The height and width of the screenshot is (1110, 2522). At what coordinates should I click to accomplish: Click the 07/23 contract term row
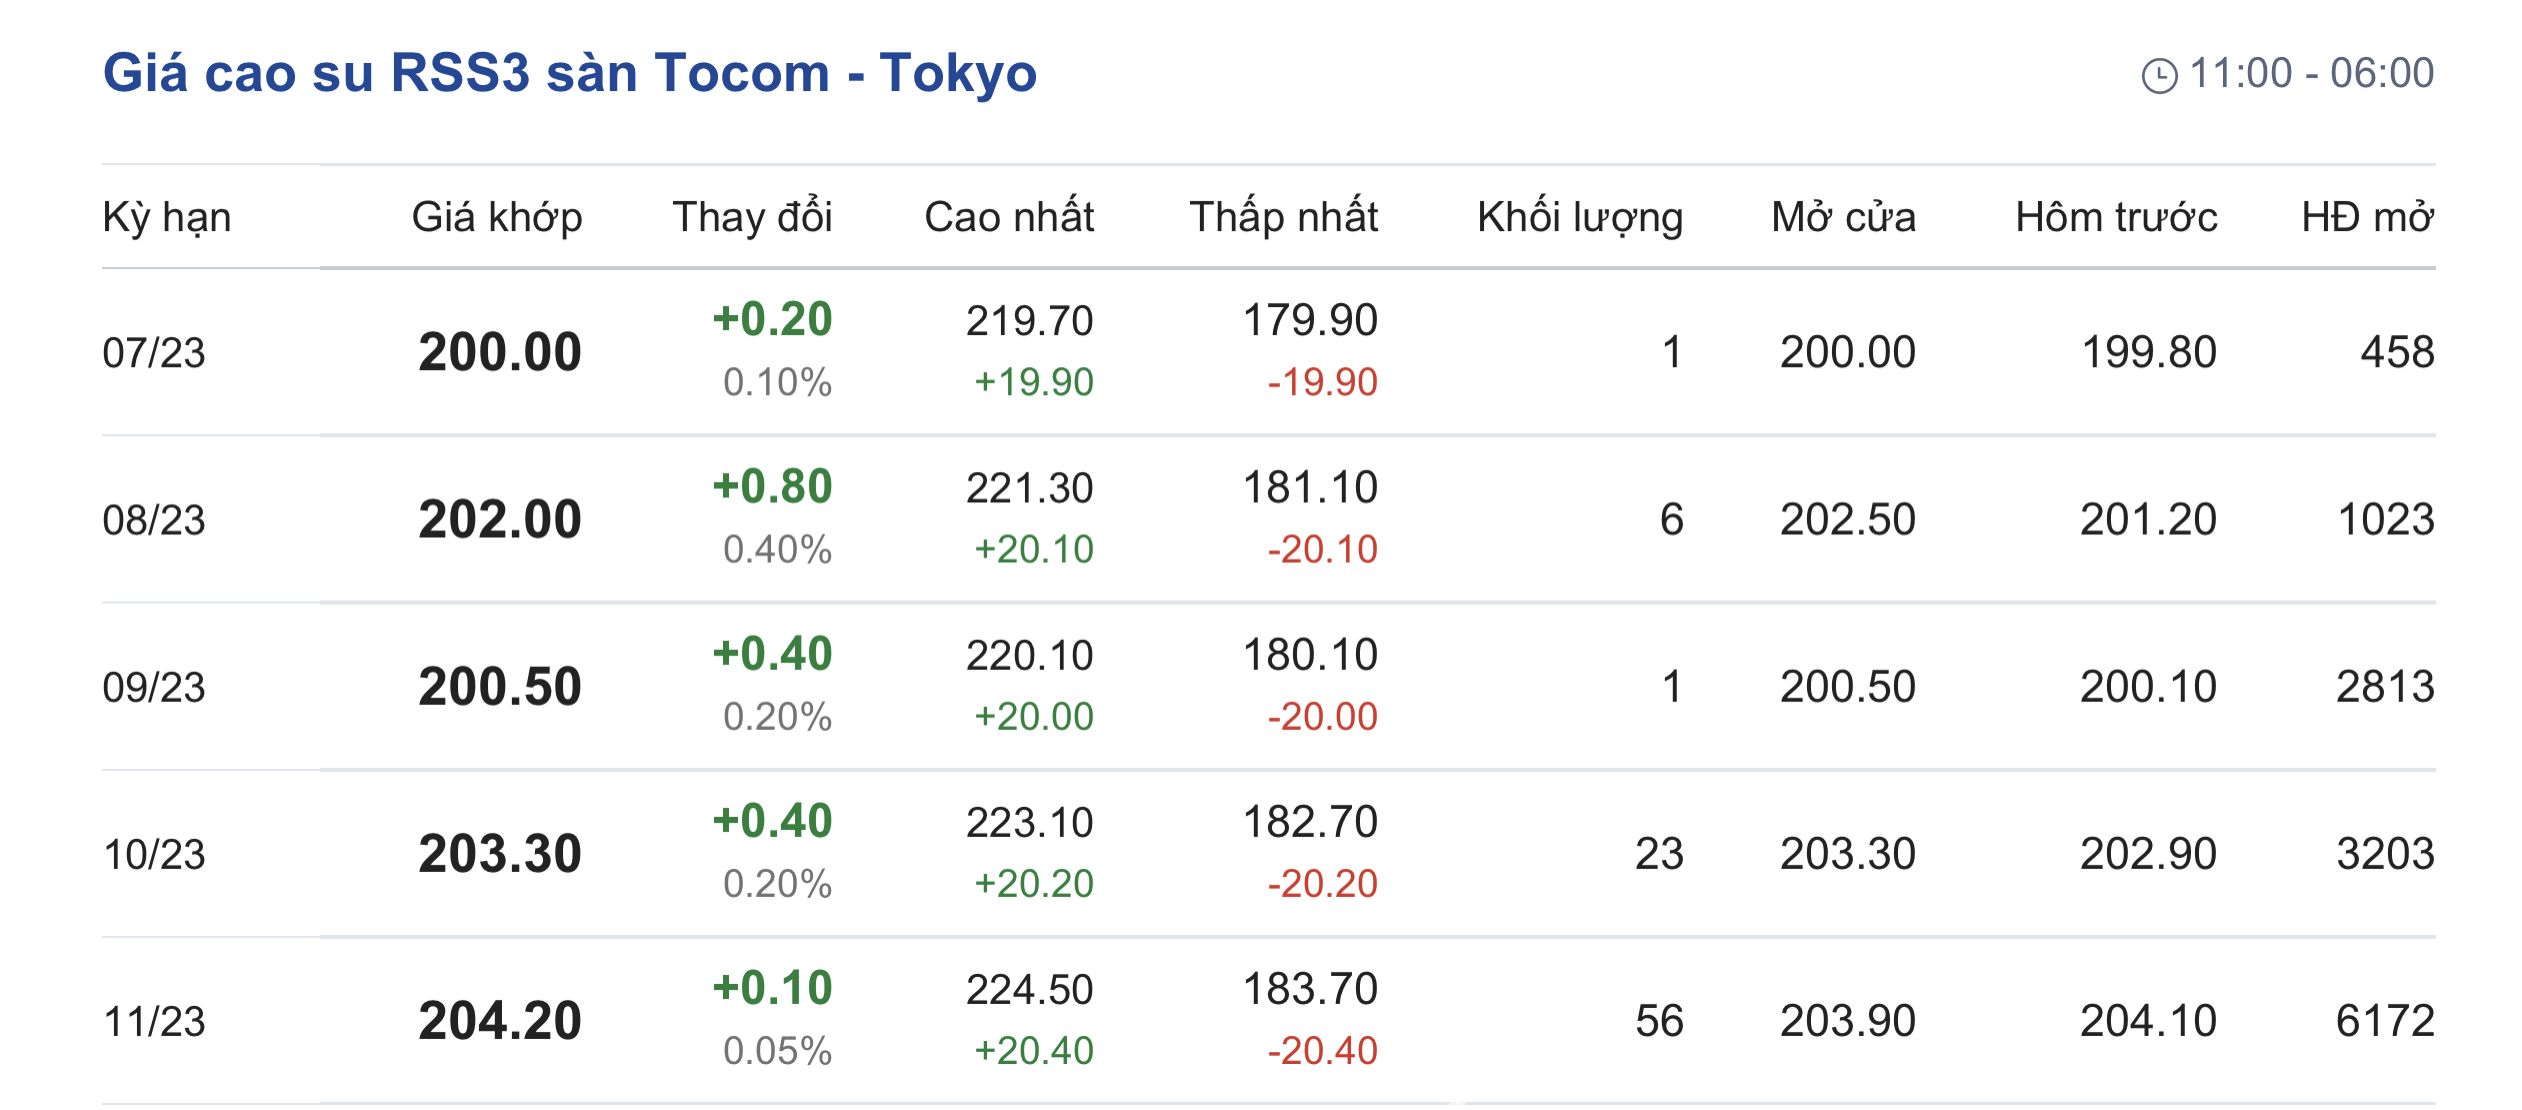[1269, 352]
